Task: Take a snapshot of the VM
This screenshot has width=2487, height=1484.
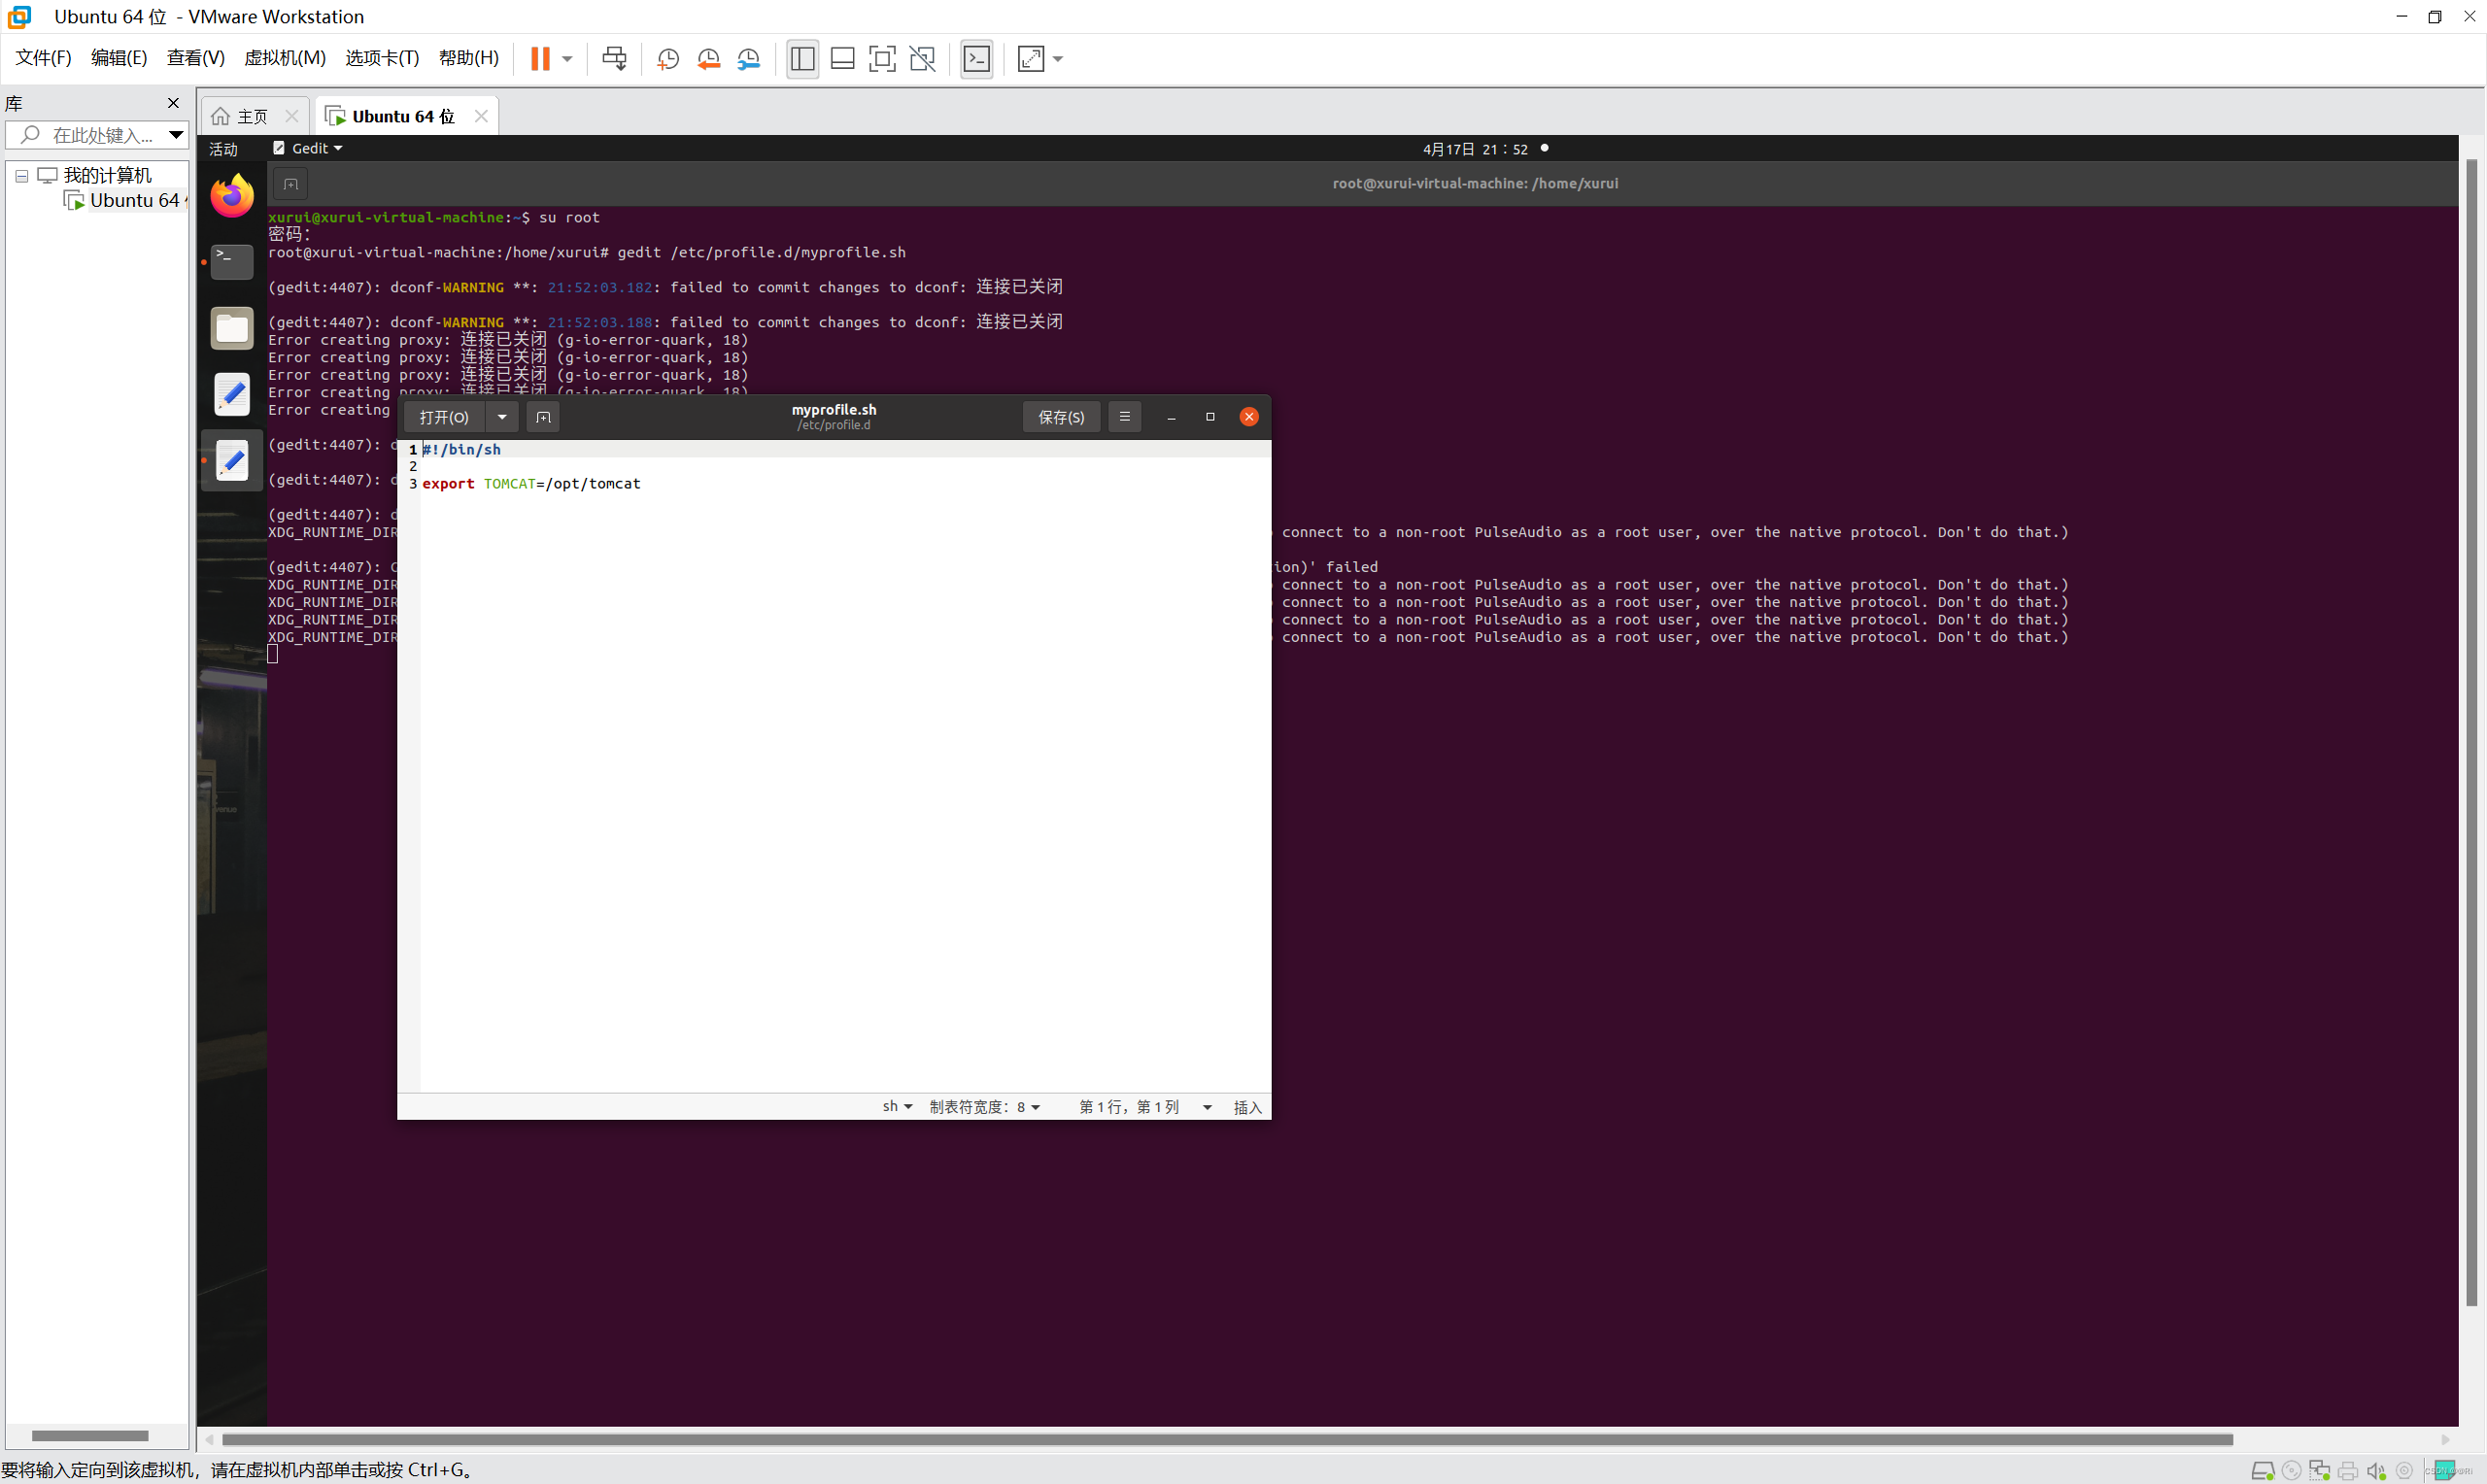Action: pyautogui.click(x=668, y=59)
